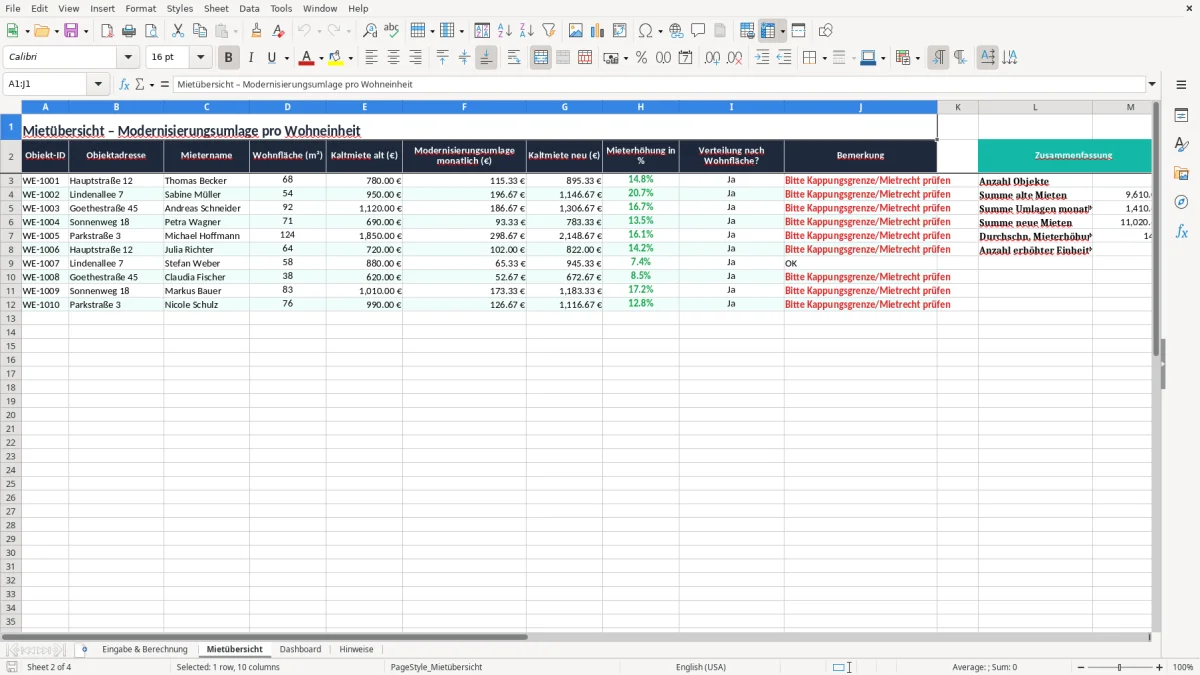Open borders dropdown arrow
This screenshot has width=1200, height=675.
point(824,58)
